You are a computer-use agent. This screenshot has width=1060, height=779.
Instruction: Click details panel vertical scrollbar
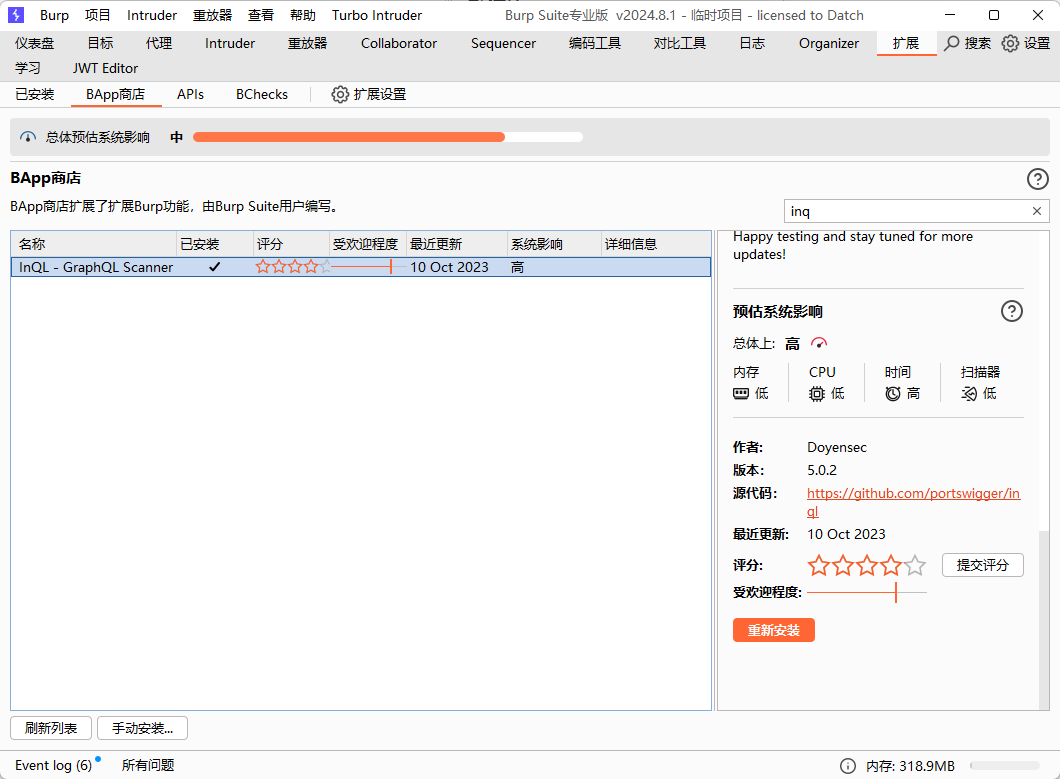pos(1044,619)
